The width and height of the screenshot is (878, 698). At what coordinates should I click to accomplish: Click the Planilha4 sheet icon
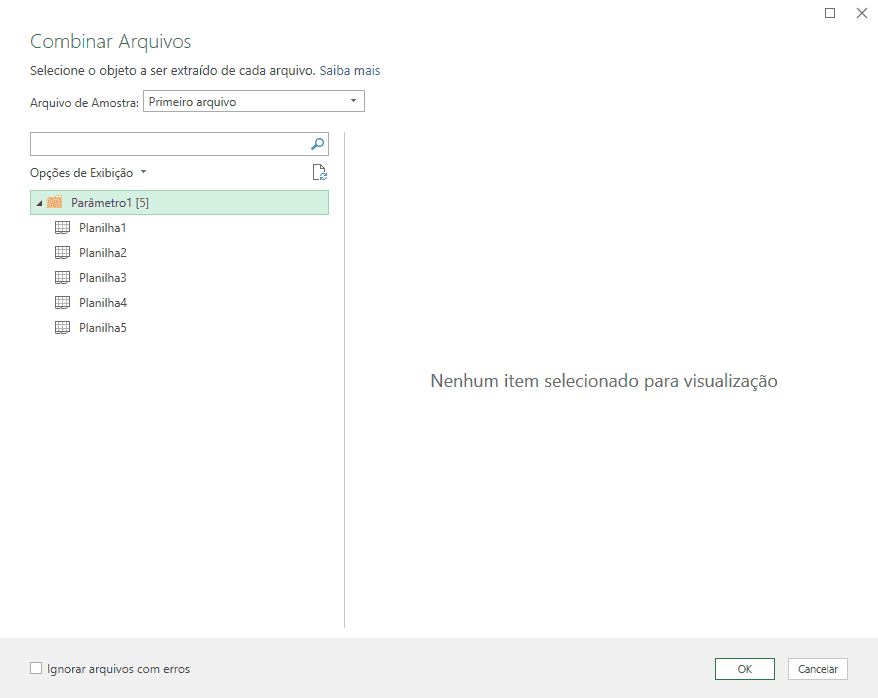tap(62, 303)
